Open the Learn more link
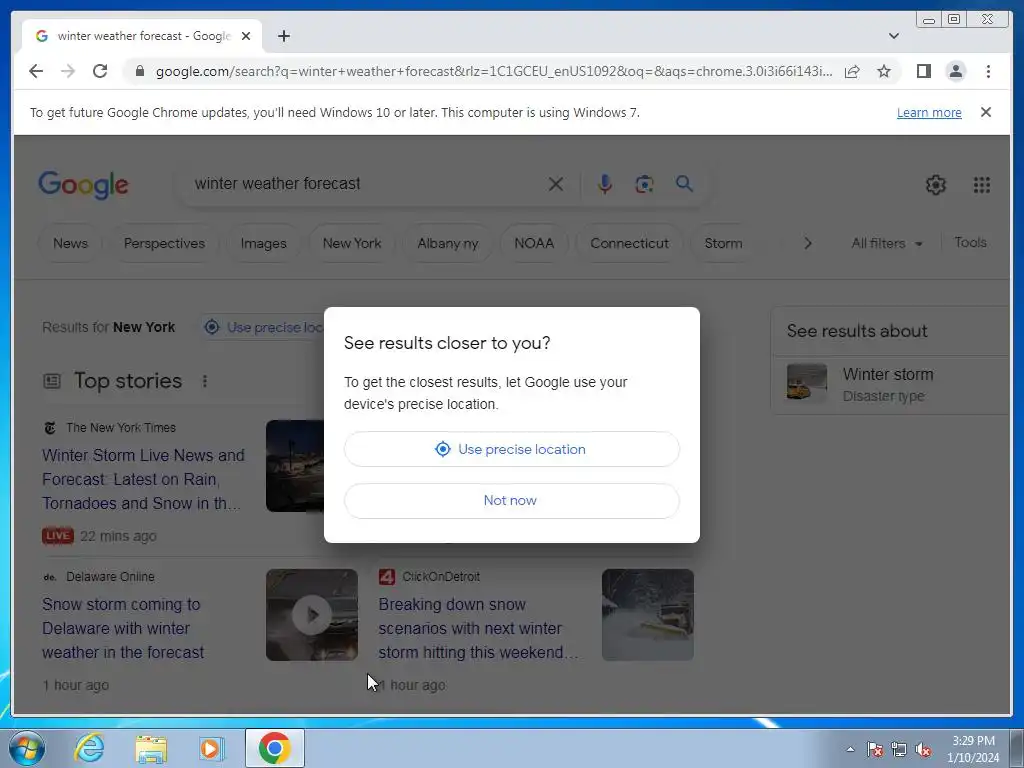Image resolution: width=1024 pixels, height=768 pixels. point(929,112)
